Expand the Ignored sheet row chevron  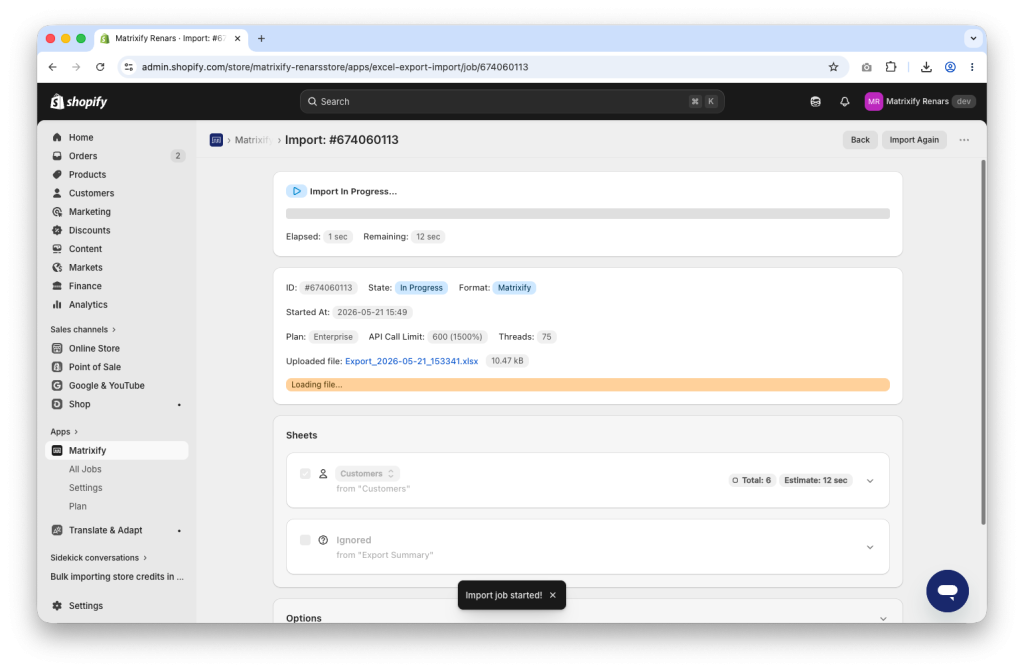[x=870, y=547]
